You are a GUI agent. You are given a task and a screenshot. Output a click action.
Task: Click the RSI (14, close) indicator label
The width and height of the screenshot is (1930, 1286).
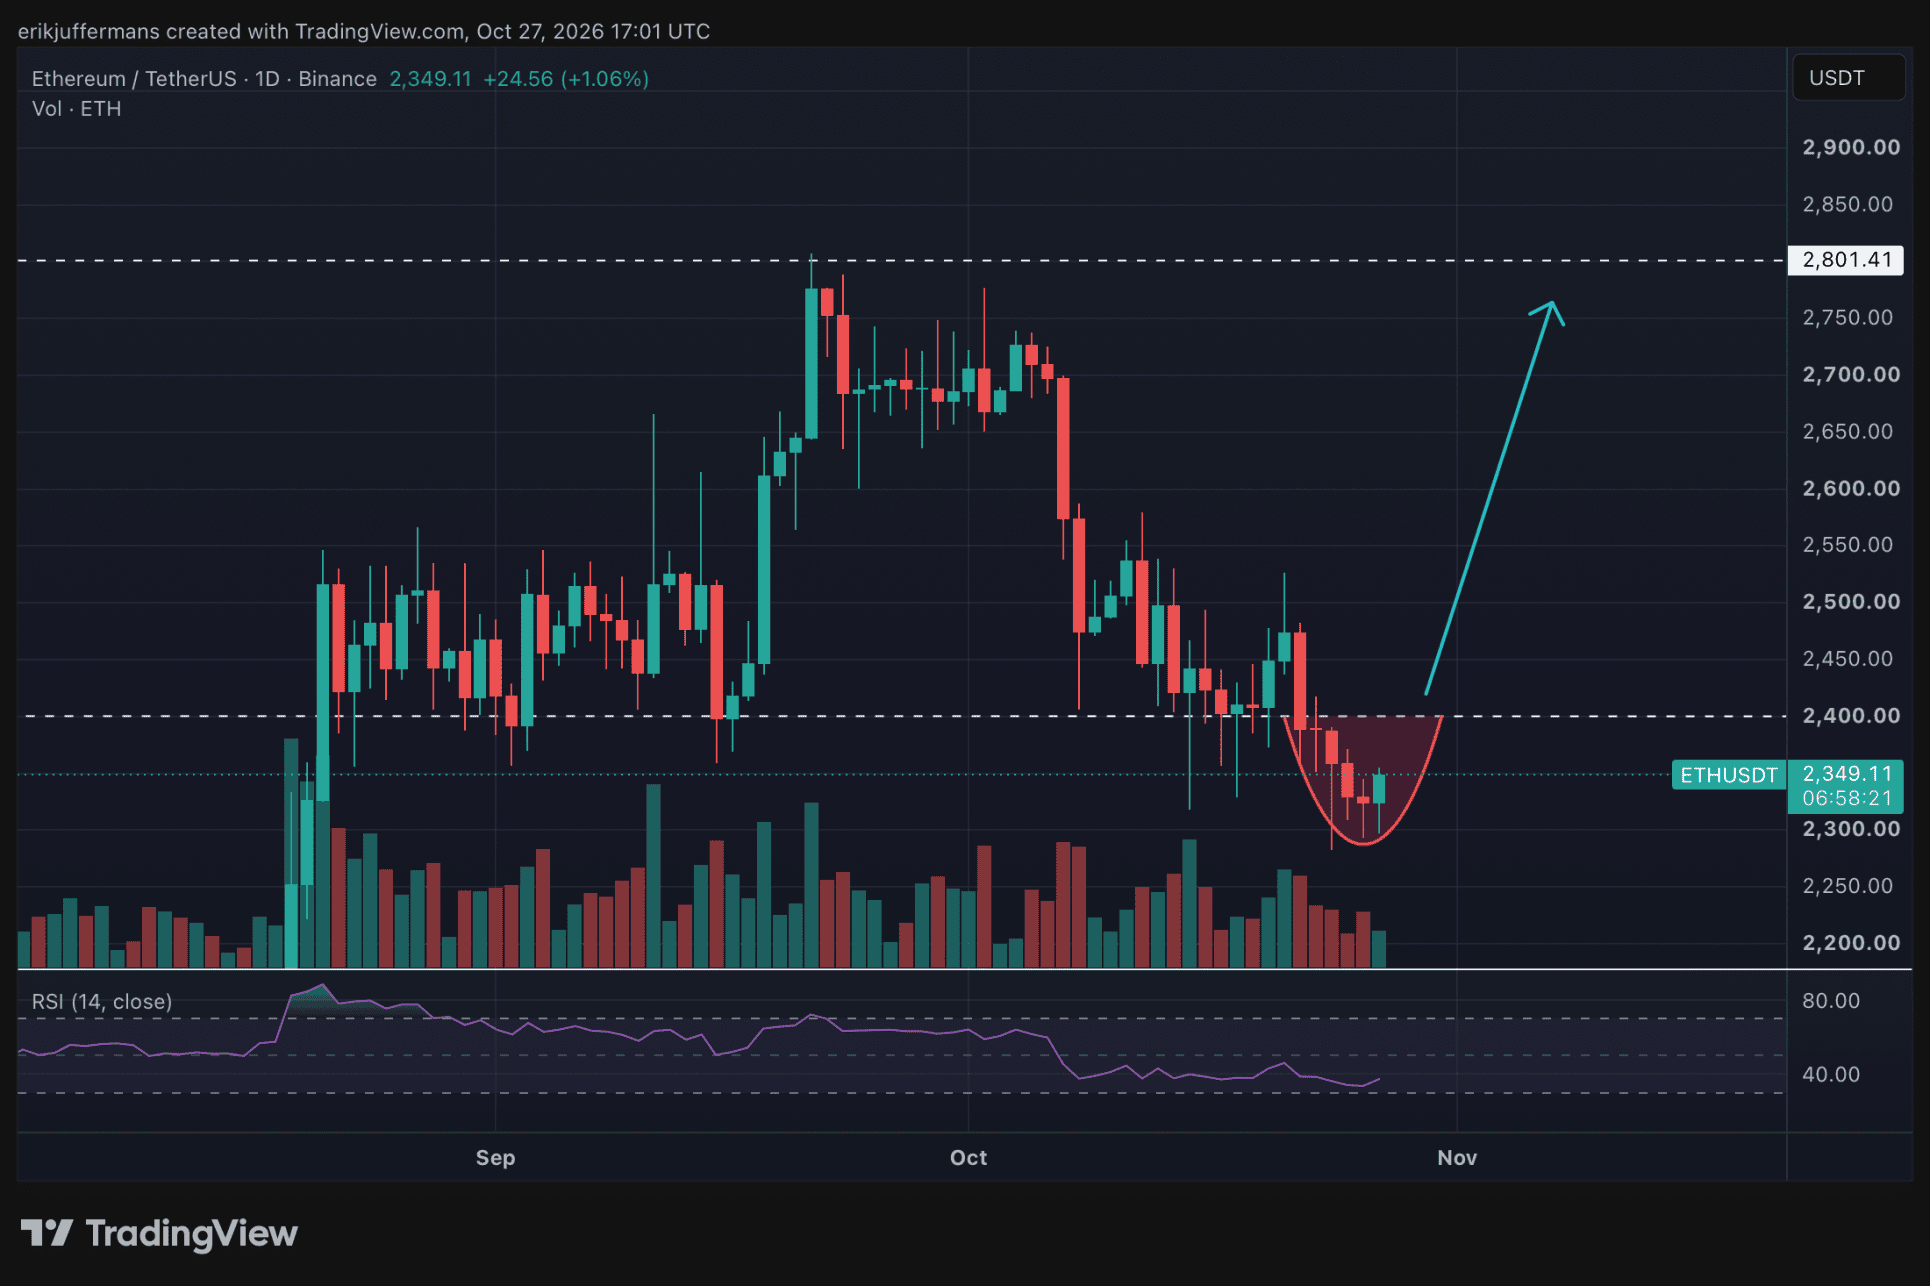pyautogui.click(x=102, y=1001)
